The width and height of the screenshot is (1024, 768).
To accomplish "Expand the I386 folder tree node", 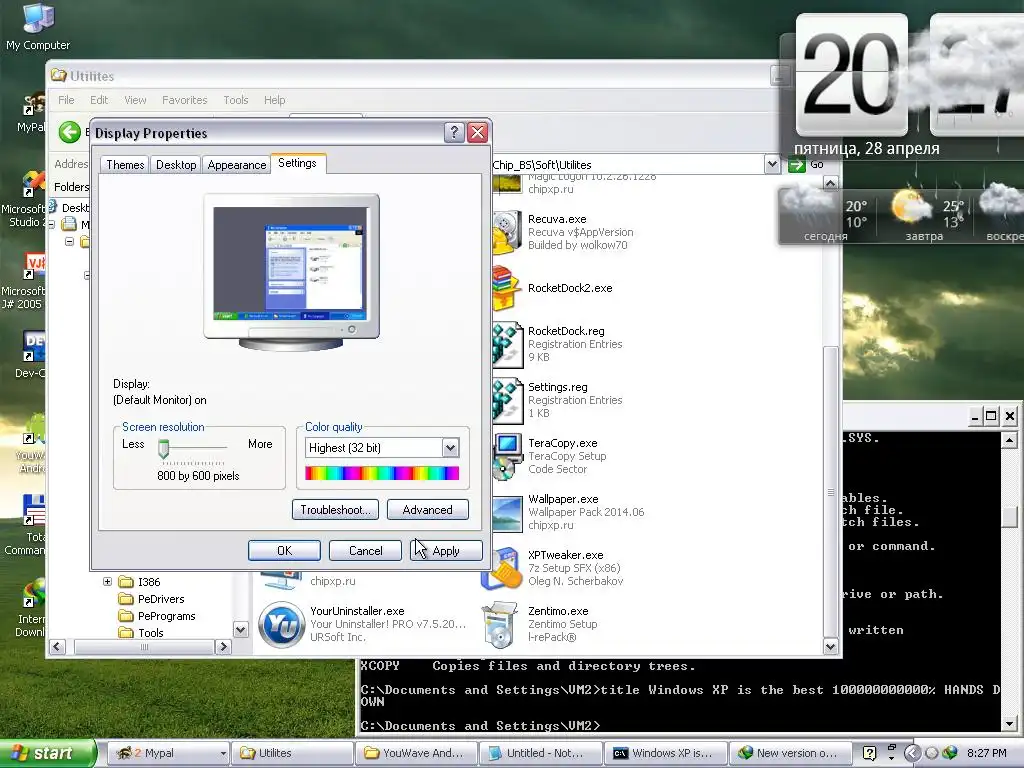I will click(x=108, y=581).
